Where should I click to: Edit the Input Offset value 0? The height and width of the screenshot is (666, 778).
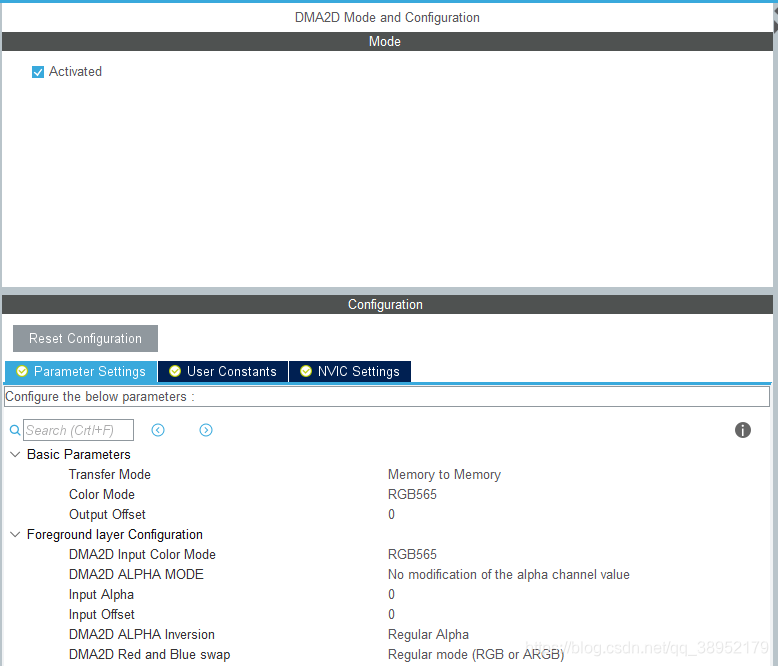tap(391, 614)
